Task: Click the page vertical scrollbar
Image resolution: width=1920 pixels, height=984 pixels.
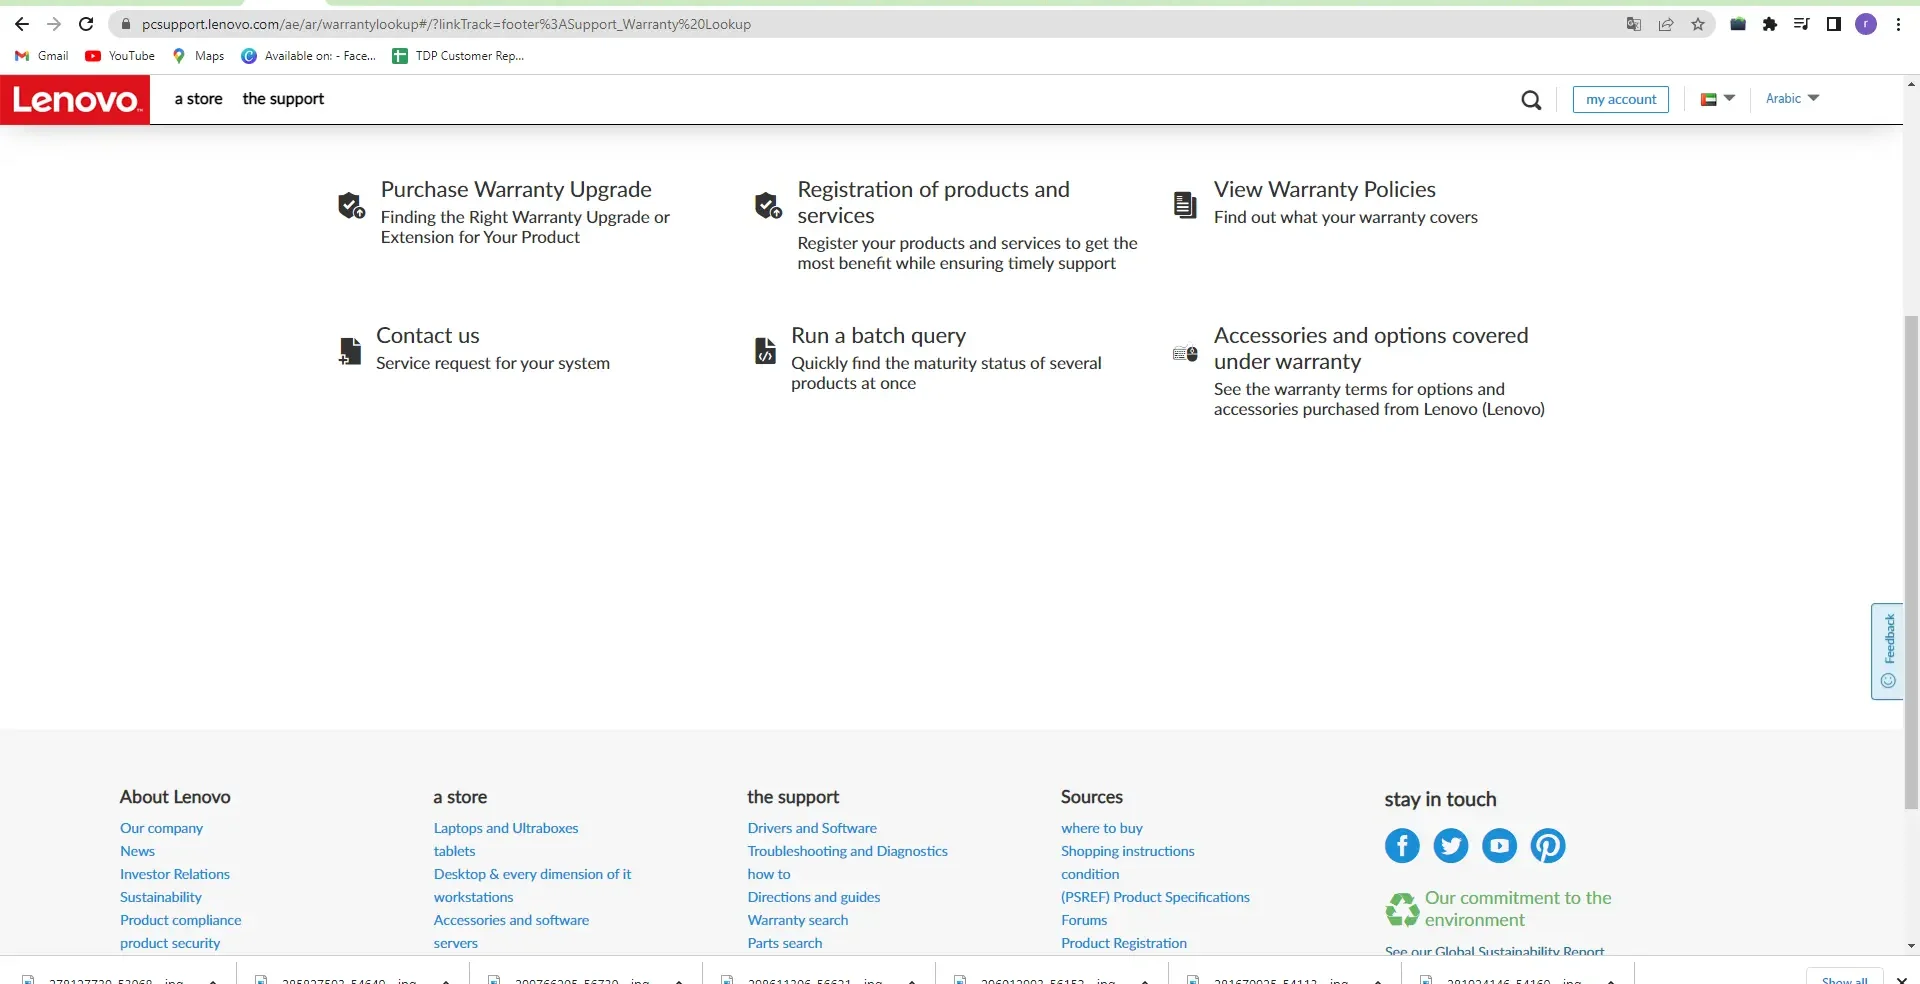Action: (1911, 560)
